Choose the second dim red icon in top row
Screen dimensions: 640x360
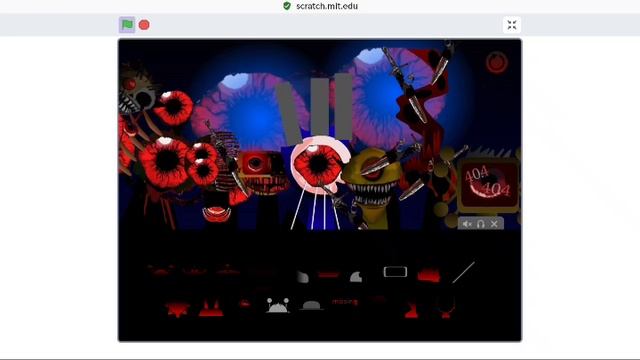pyautogui.click(x=194, y=271)
